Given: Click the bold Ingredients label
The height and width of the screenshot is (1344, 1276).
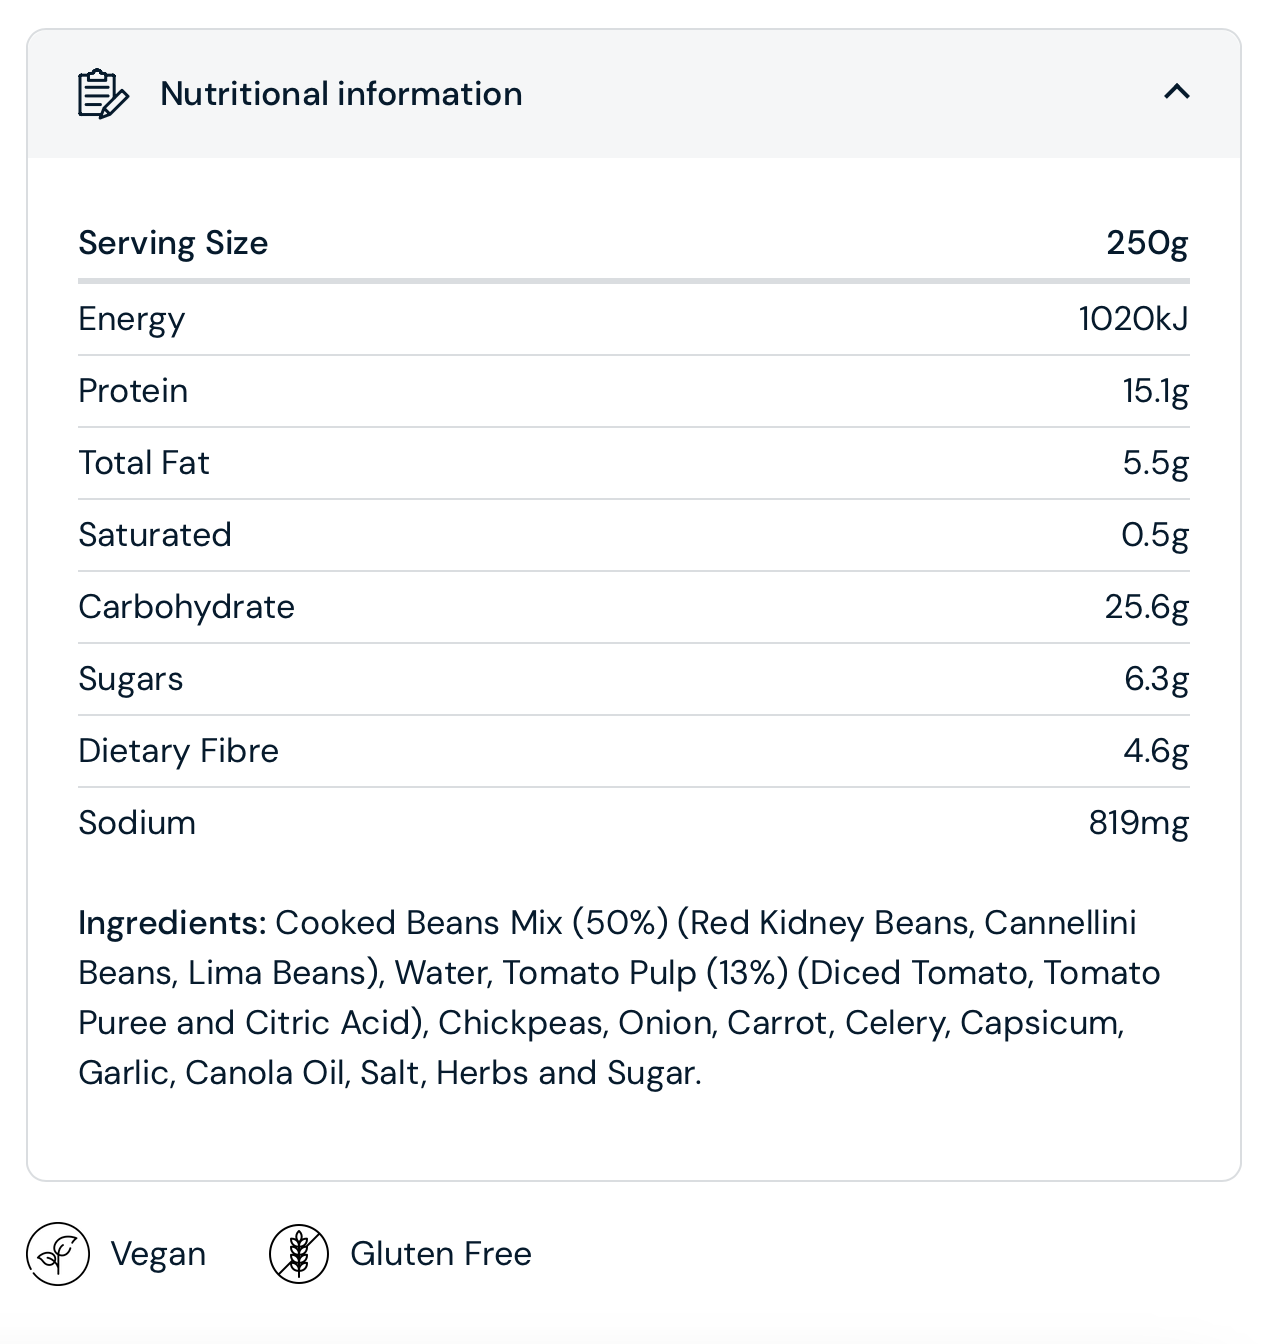Looking at the screenshot, I should [x=172, y=923].
